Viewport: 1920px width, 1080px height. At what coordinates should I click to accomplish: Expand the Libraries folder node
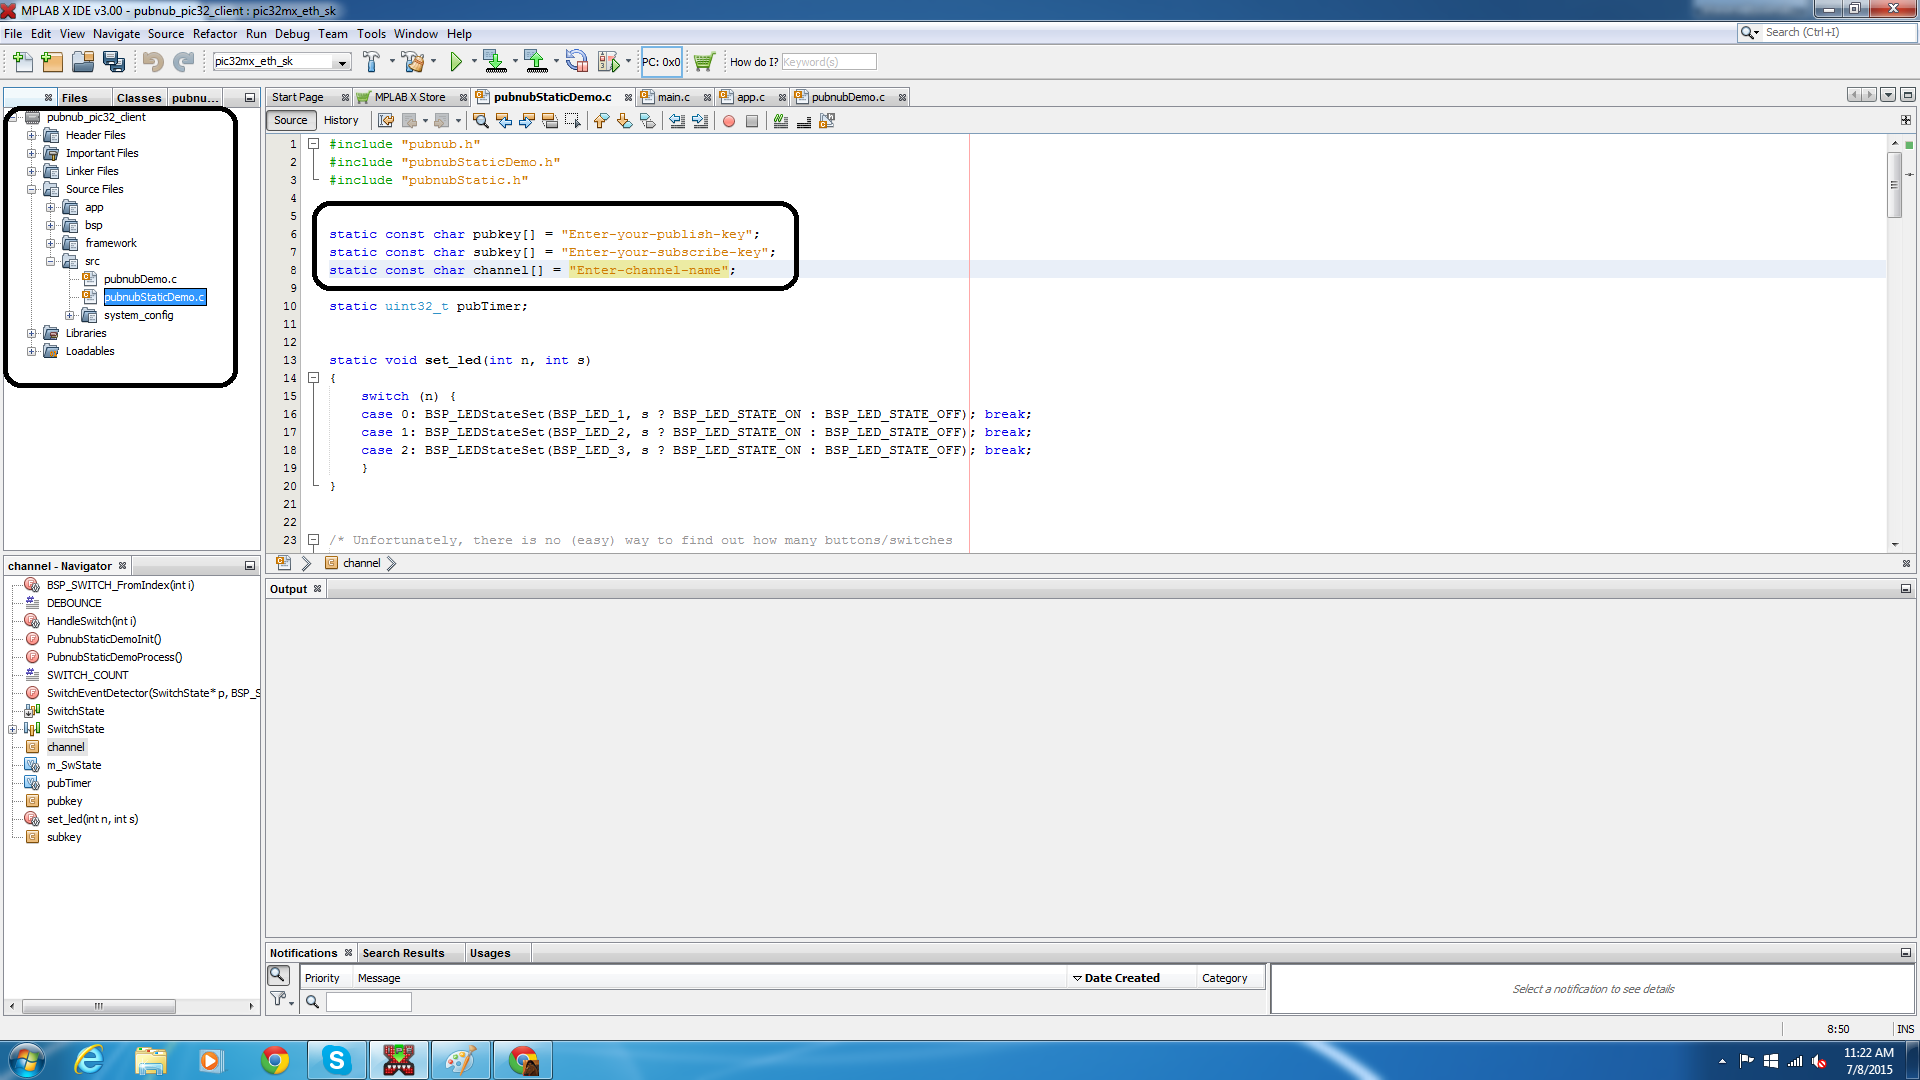pyautogui.click(x=31, y=333)
